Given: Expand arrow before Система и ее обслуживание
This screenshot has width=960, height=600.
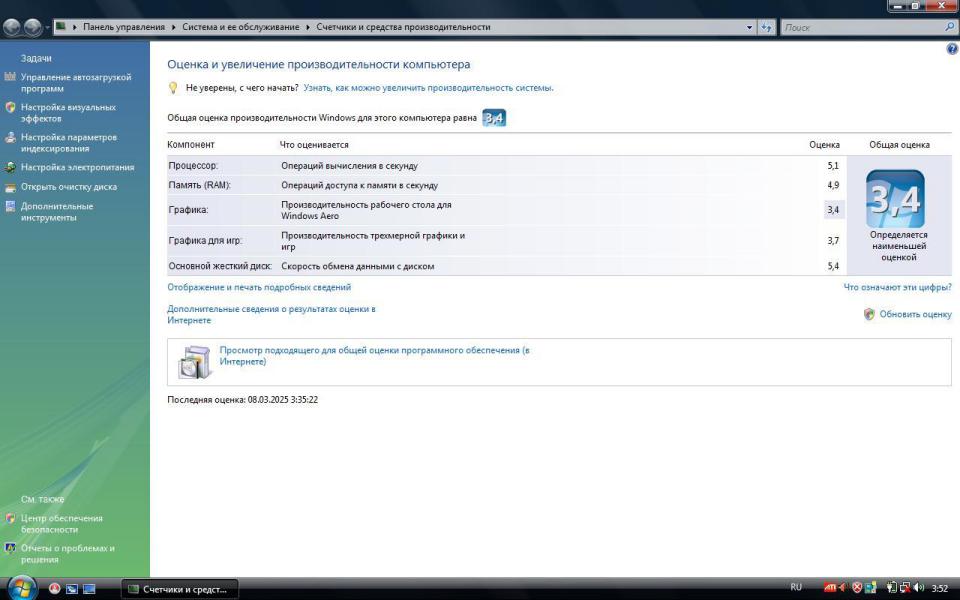Looking at the screenshot, I should 174,27.
